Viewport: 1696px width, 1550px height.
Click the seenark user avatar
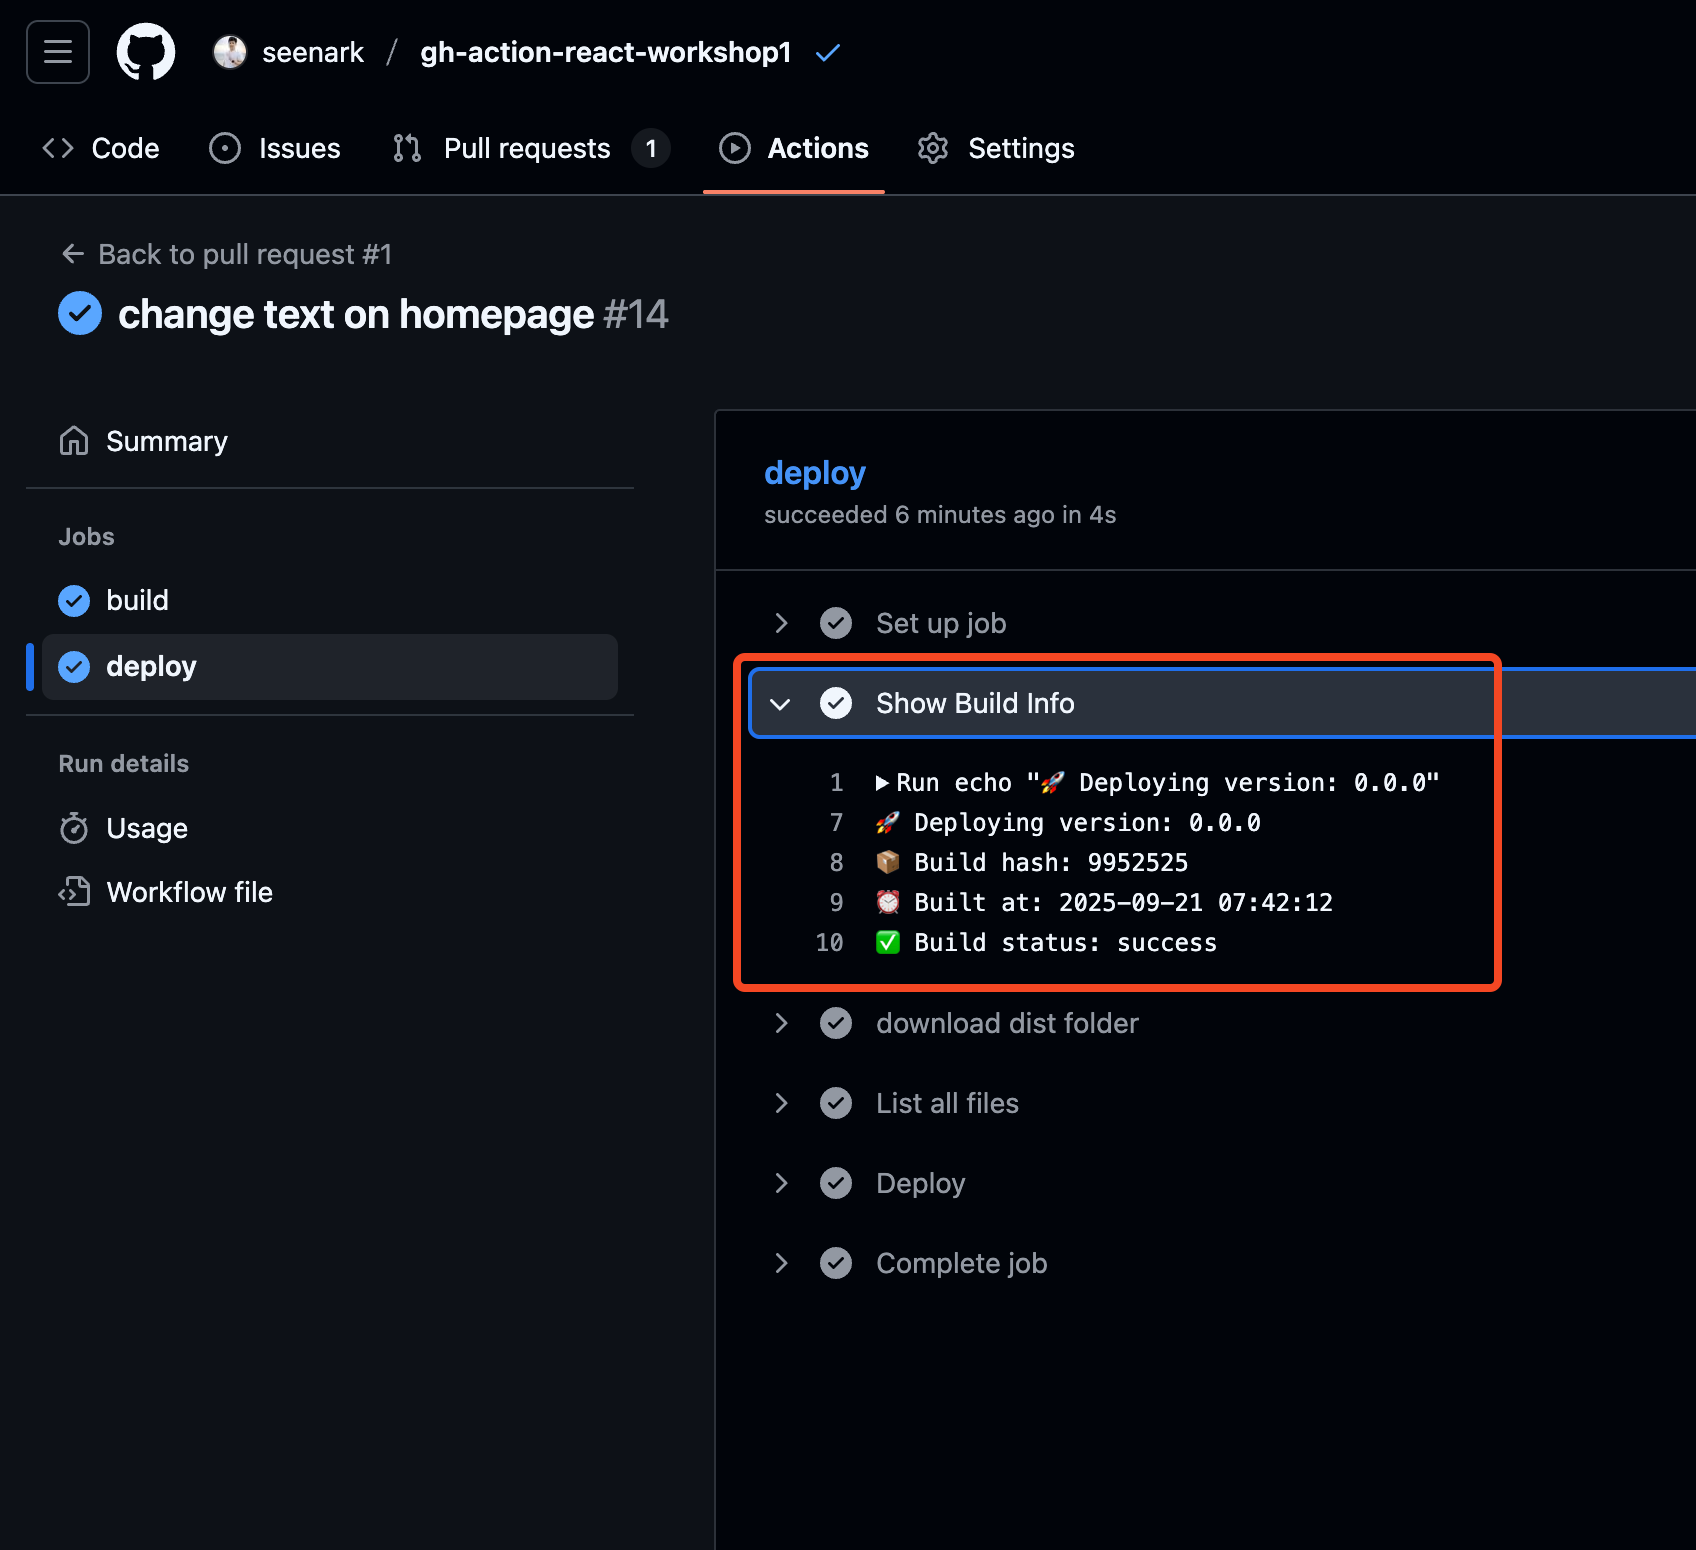point(230,52)
